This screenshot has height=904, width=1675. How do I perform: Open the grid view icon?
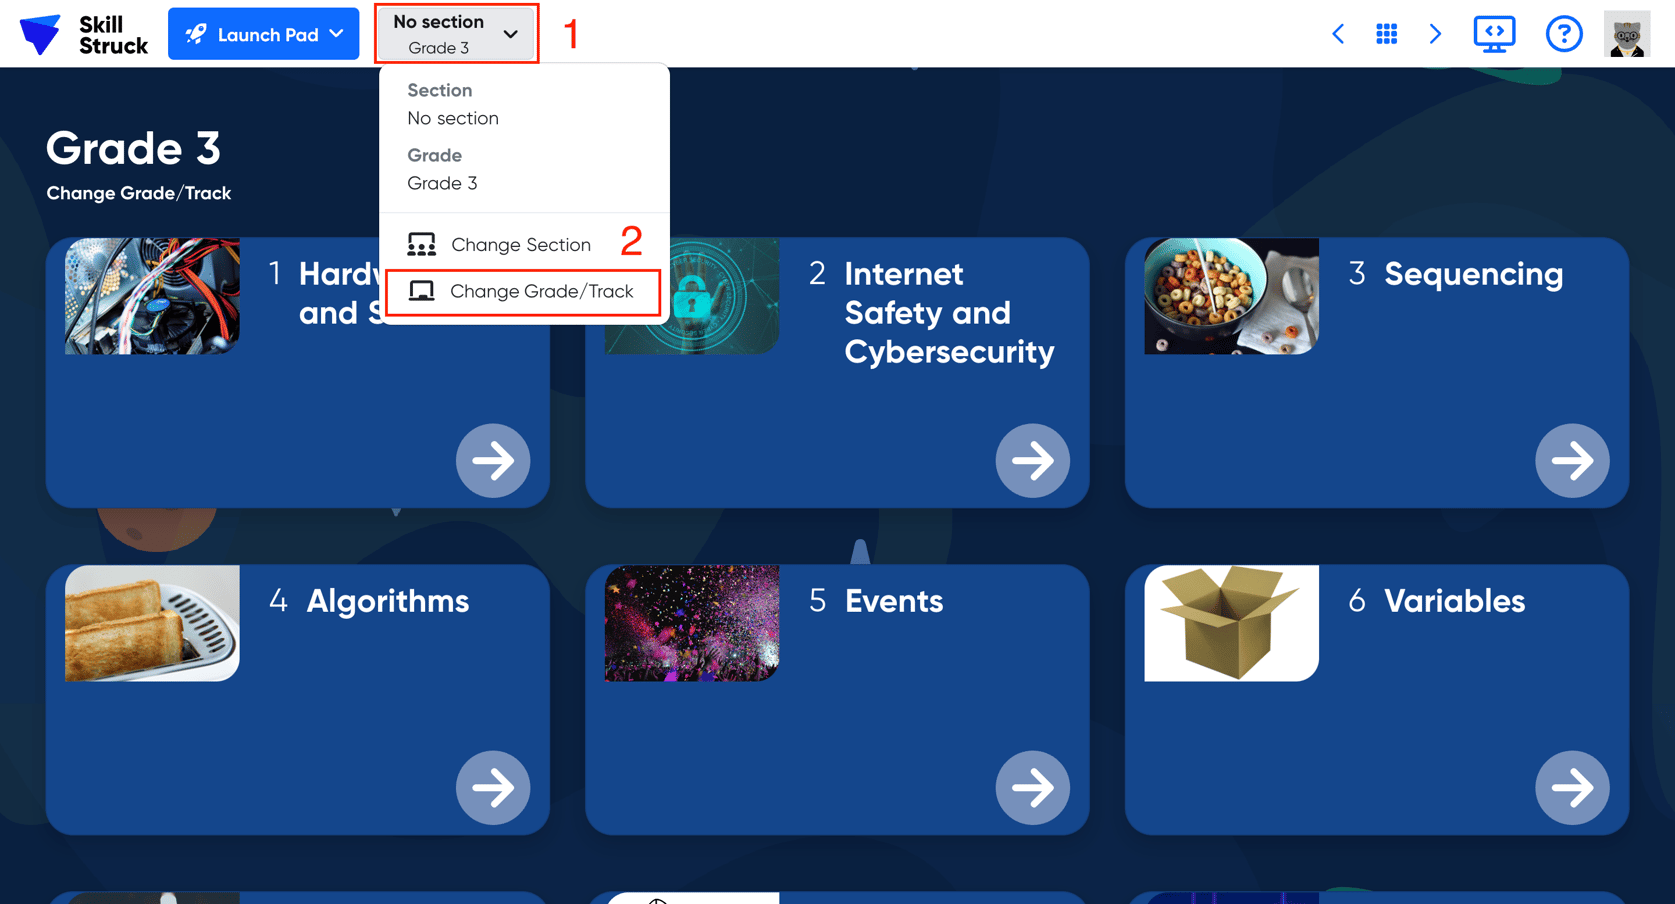click(1386, 34)
